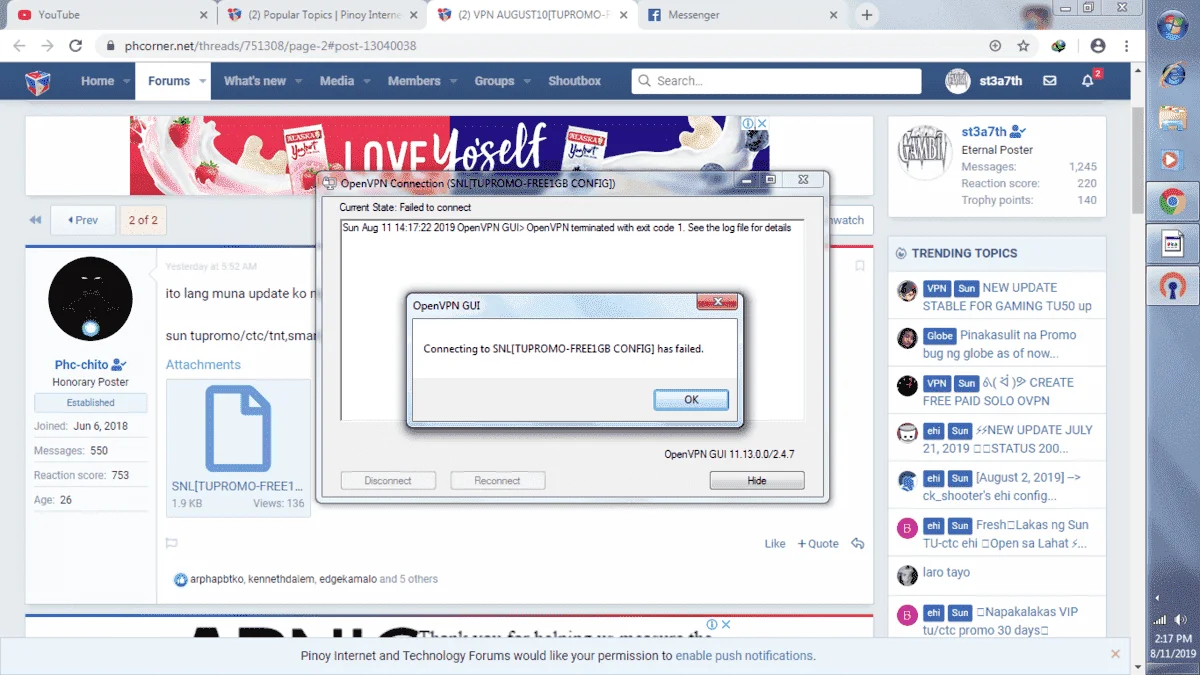Click OK in the OpenVPN GUI dialog
The width and height of the screenshot is (1200, 675).
691,399
